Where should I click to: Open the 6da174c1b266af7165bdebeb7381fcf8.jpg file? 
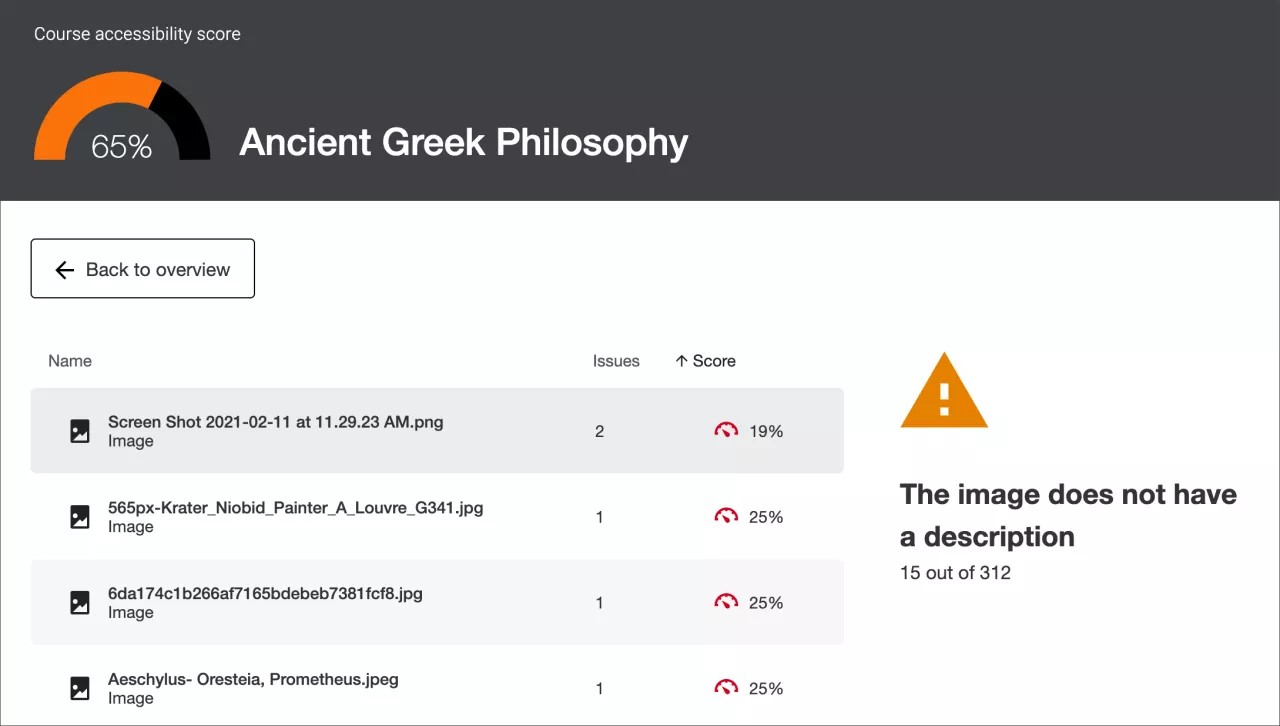(x=265, y=593)
